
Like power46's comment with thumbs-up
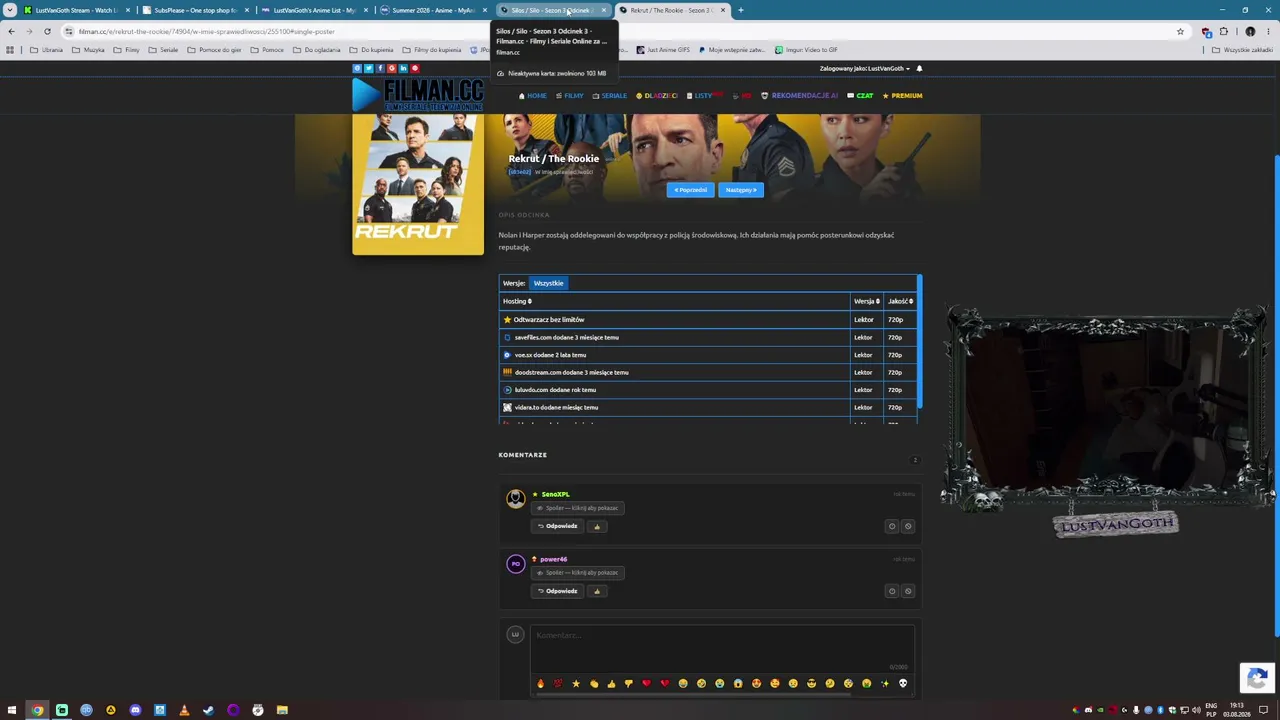(x=597, y=591)
